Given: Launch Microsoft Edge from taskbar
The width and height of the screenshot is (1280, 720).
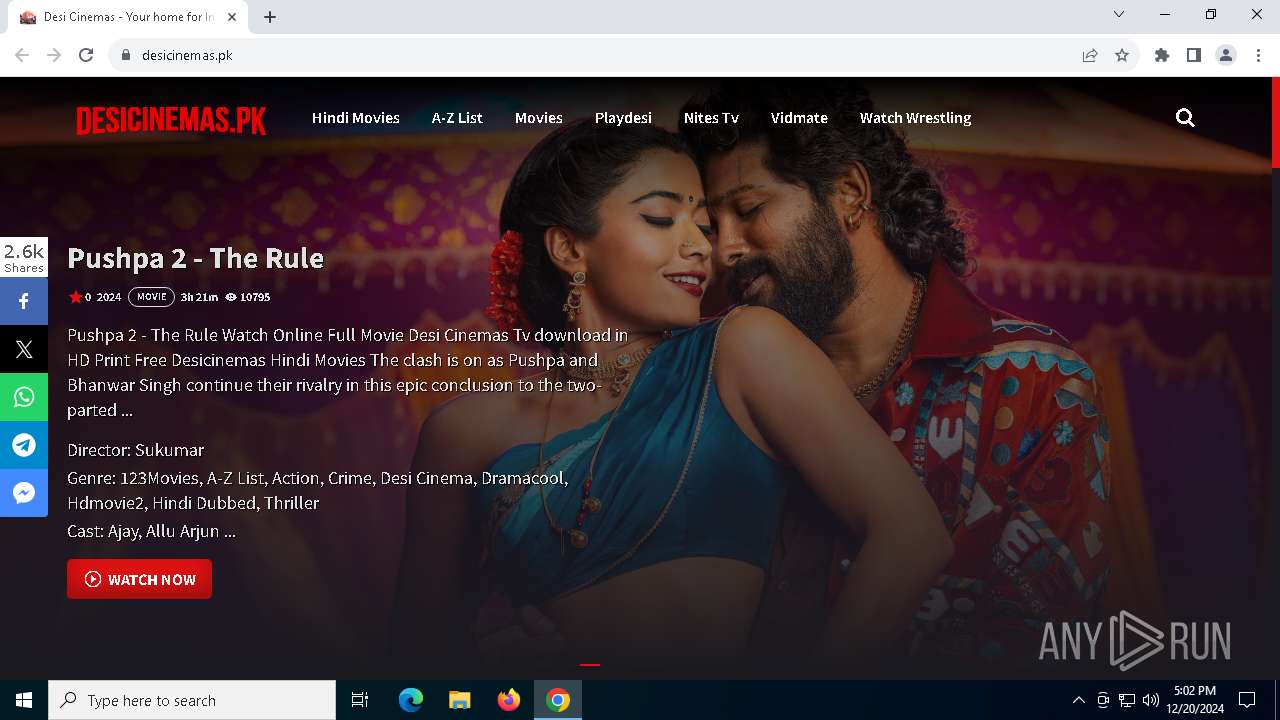Looking at the screenshot, I should coord(411,700).
